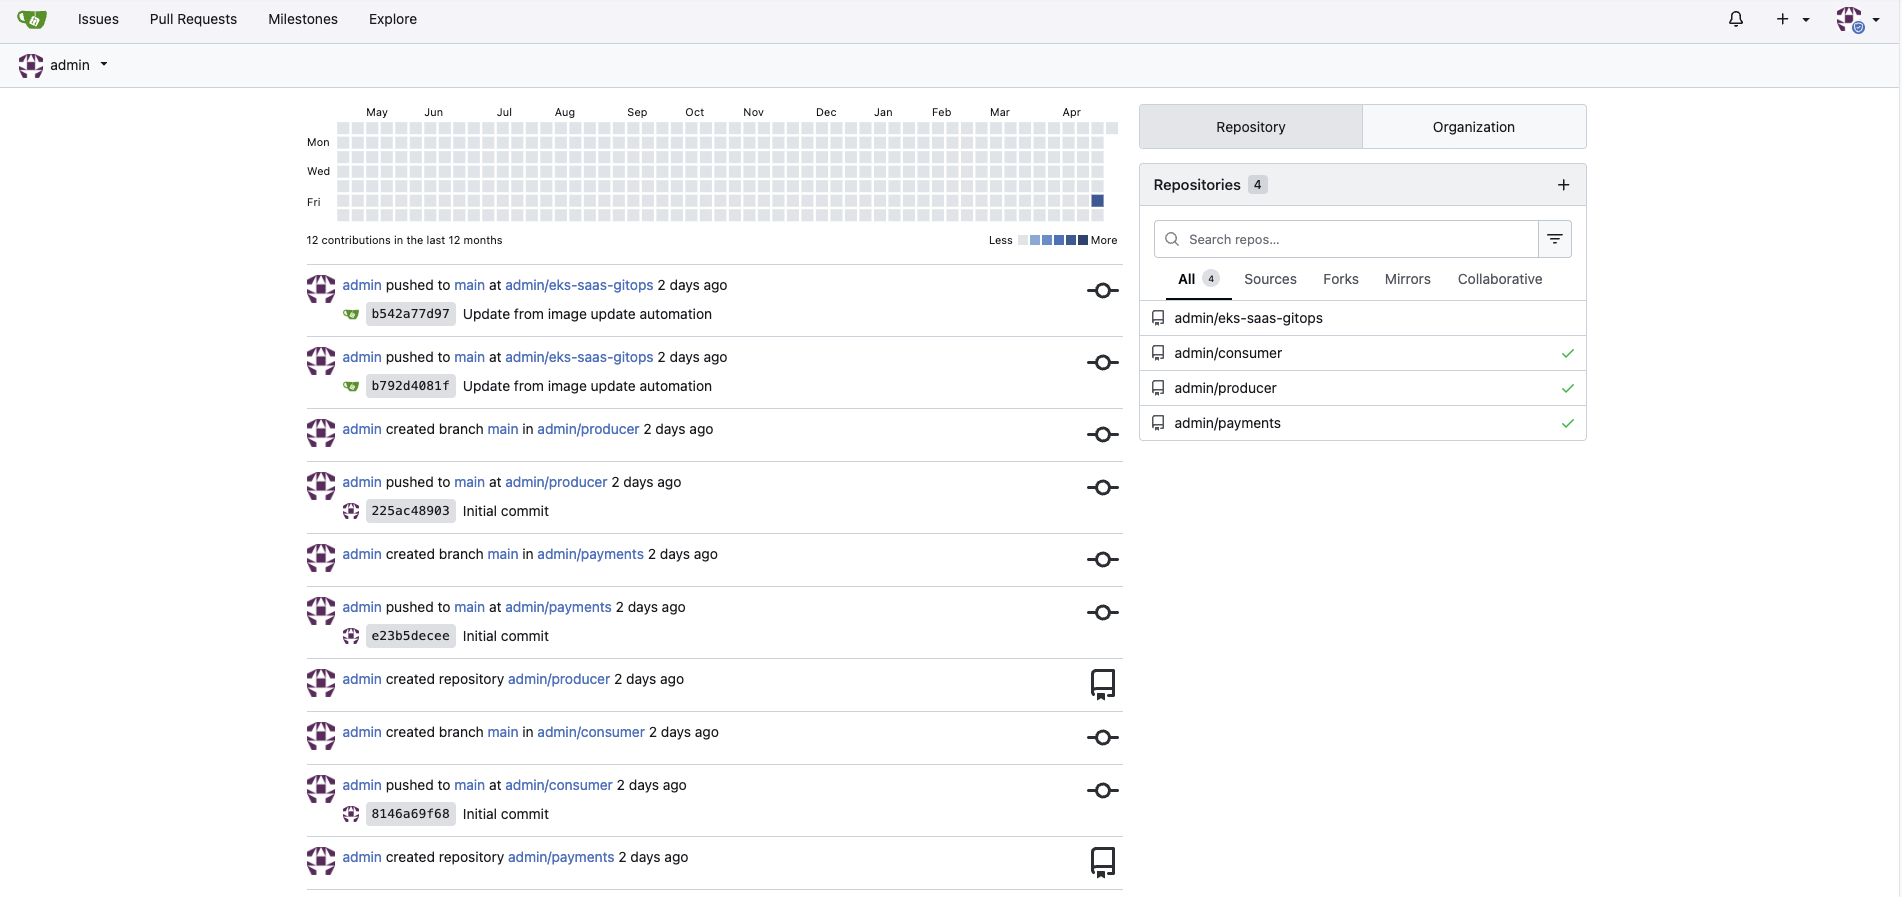Switch to Organization view toggle
This screenshot has width=1902, height=897.
pos(1473,127)
